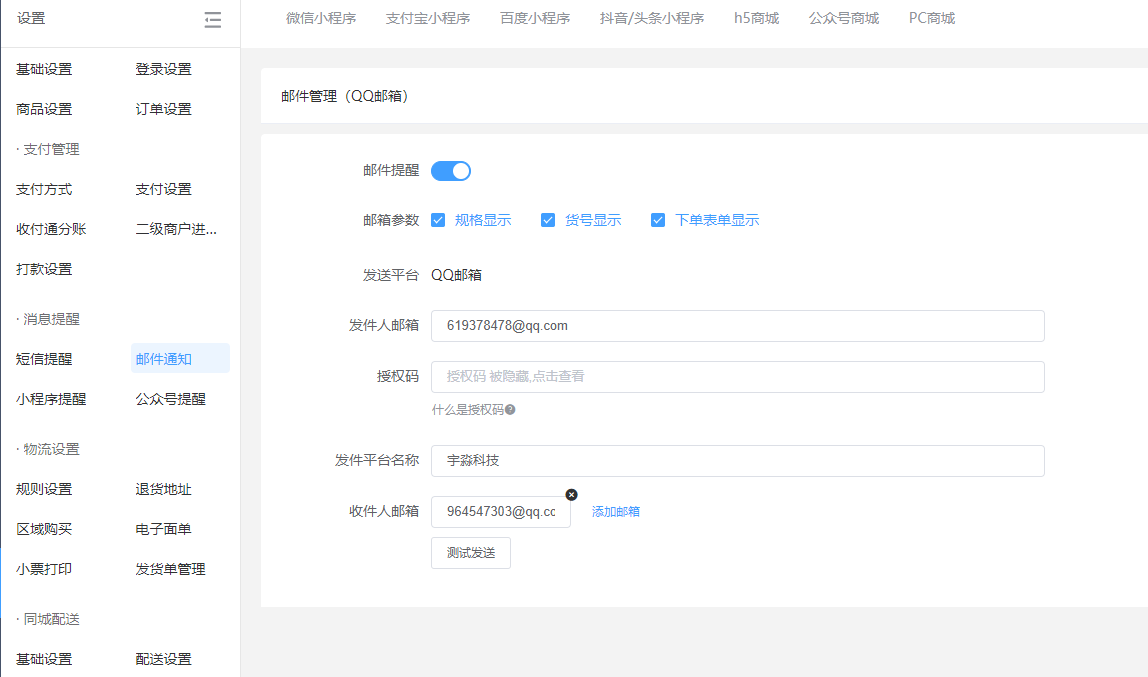Open 小程序提醒 in sidebar

pyautogui.click(x=51, y=399)
